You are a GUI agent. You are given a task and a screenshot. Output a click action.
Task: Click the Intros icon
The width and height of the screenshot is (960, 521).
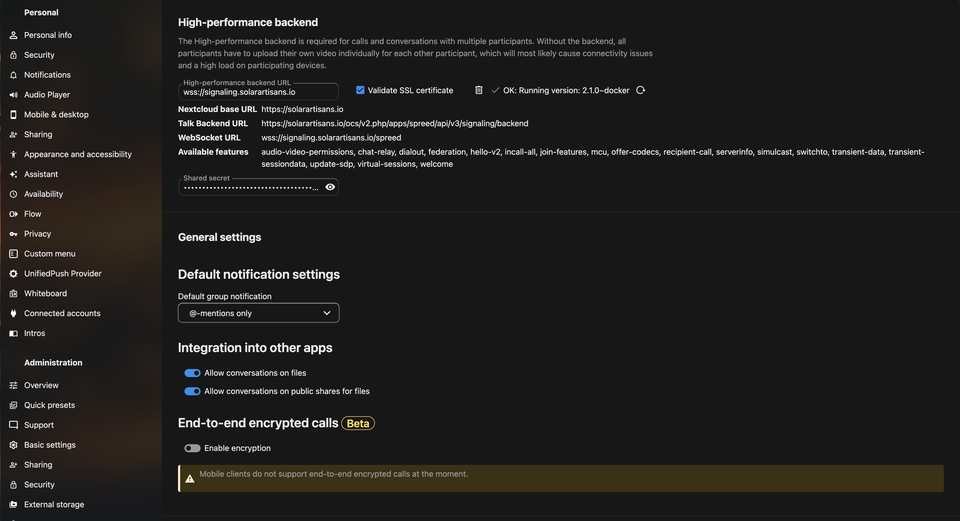[x=13, y=334]
